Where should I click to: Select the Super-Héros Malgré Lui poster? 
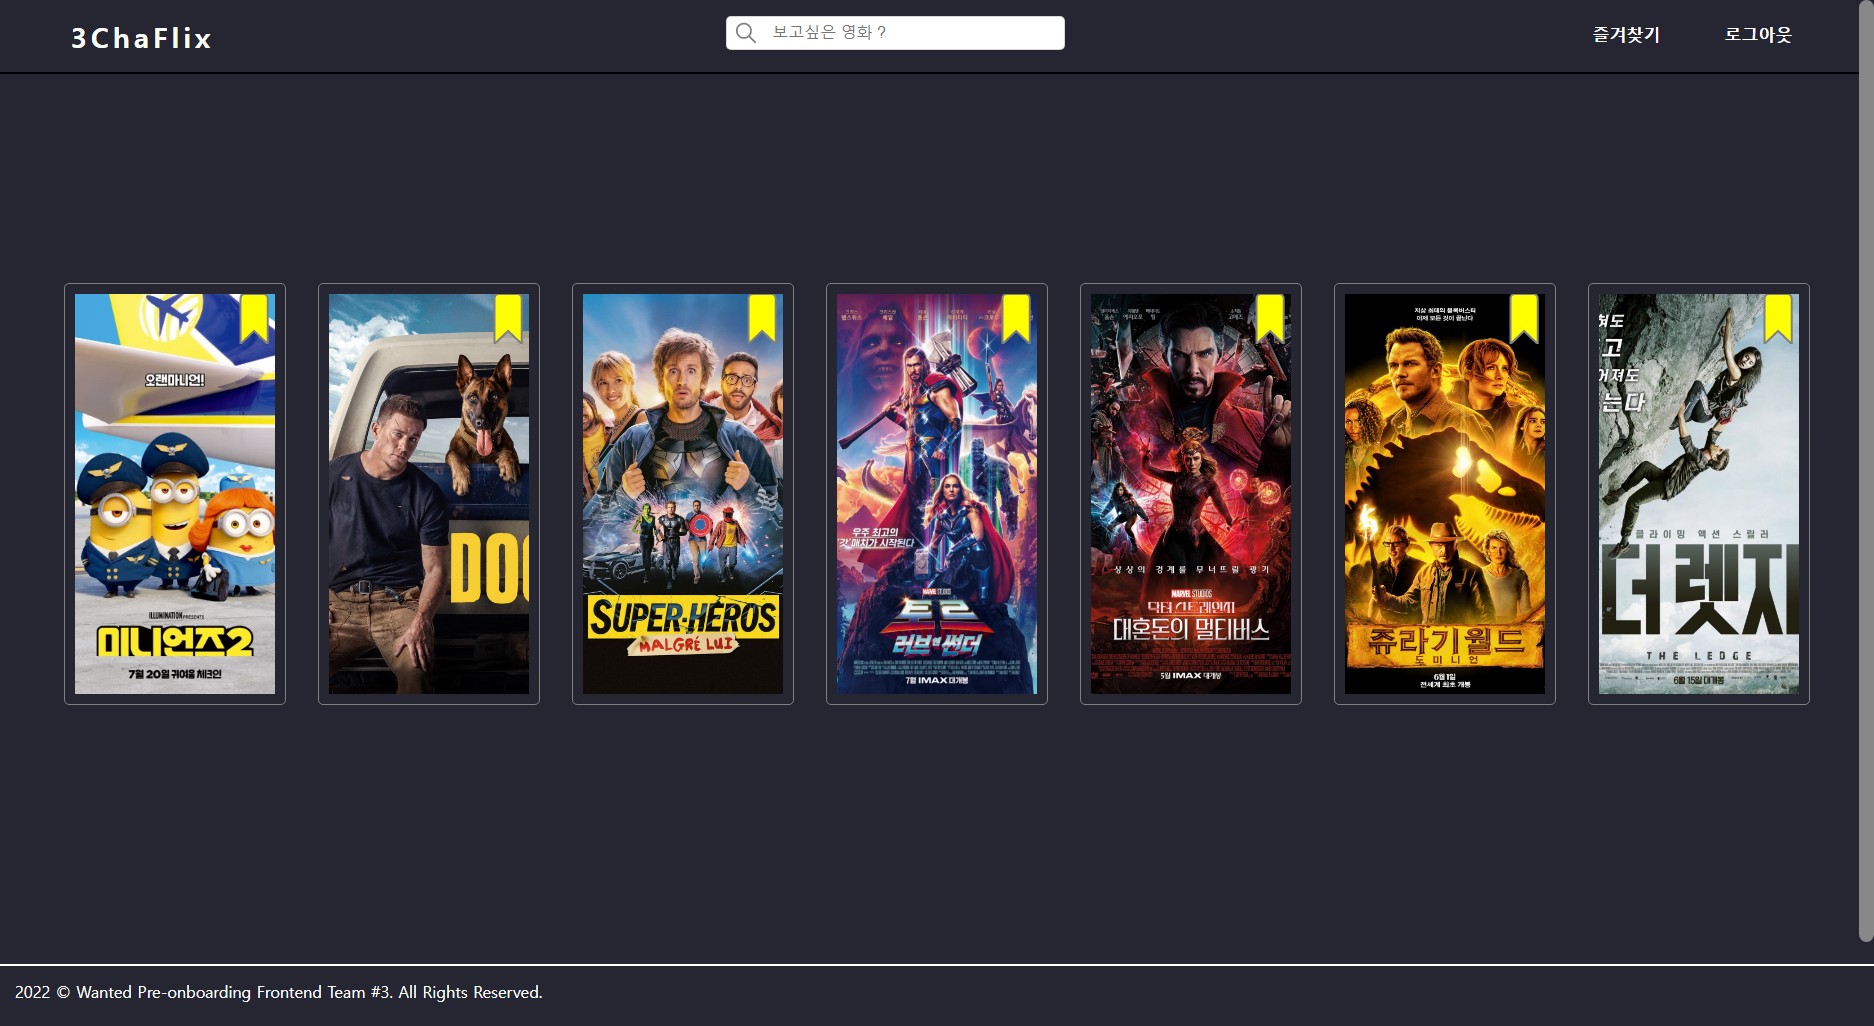682,500
